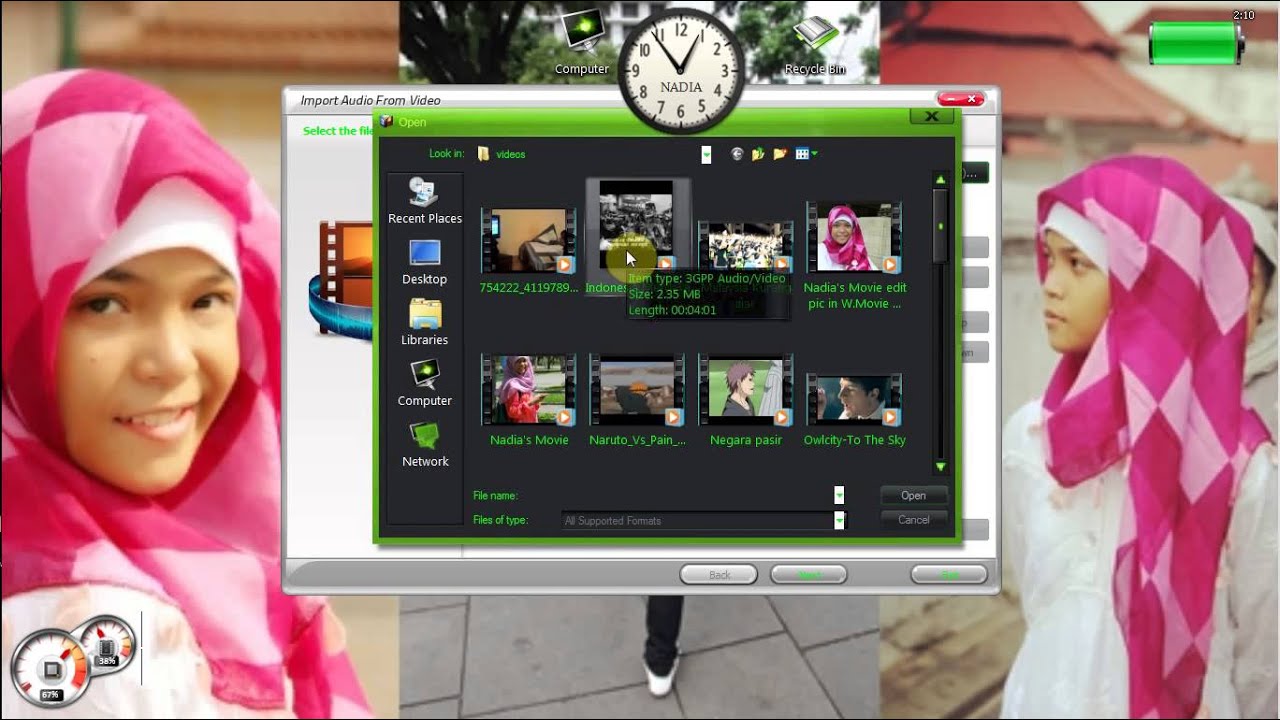The image size is (1280, 720).
Task: Go back to the last folder visited
Action: [x=737, y=154]
